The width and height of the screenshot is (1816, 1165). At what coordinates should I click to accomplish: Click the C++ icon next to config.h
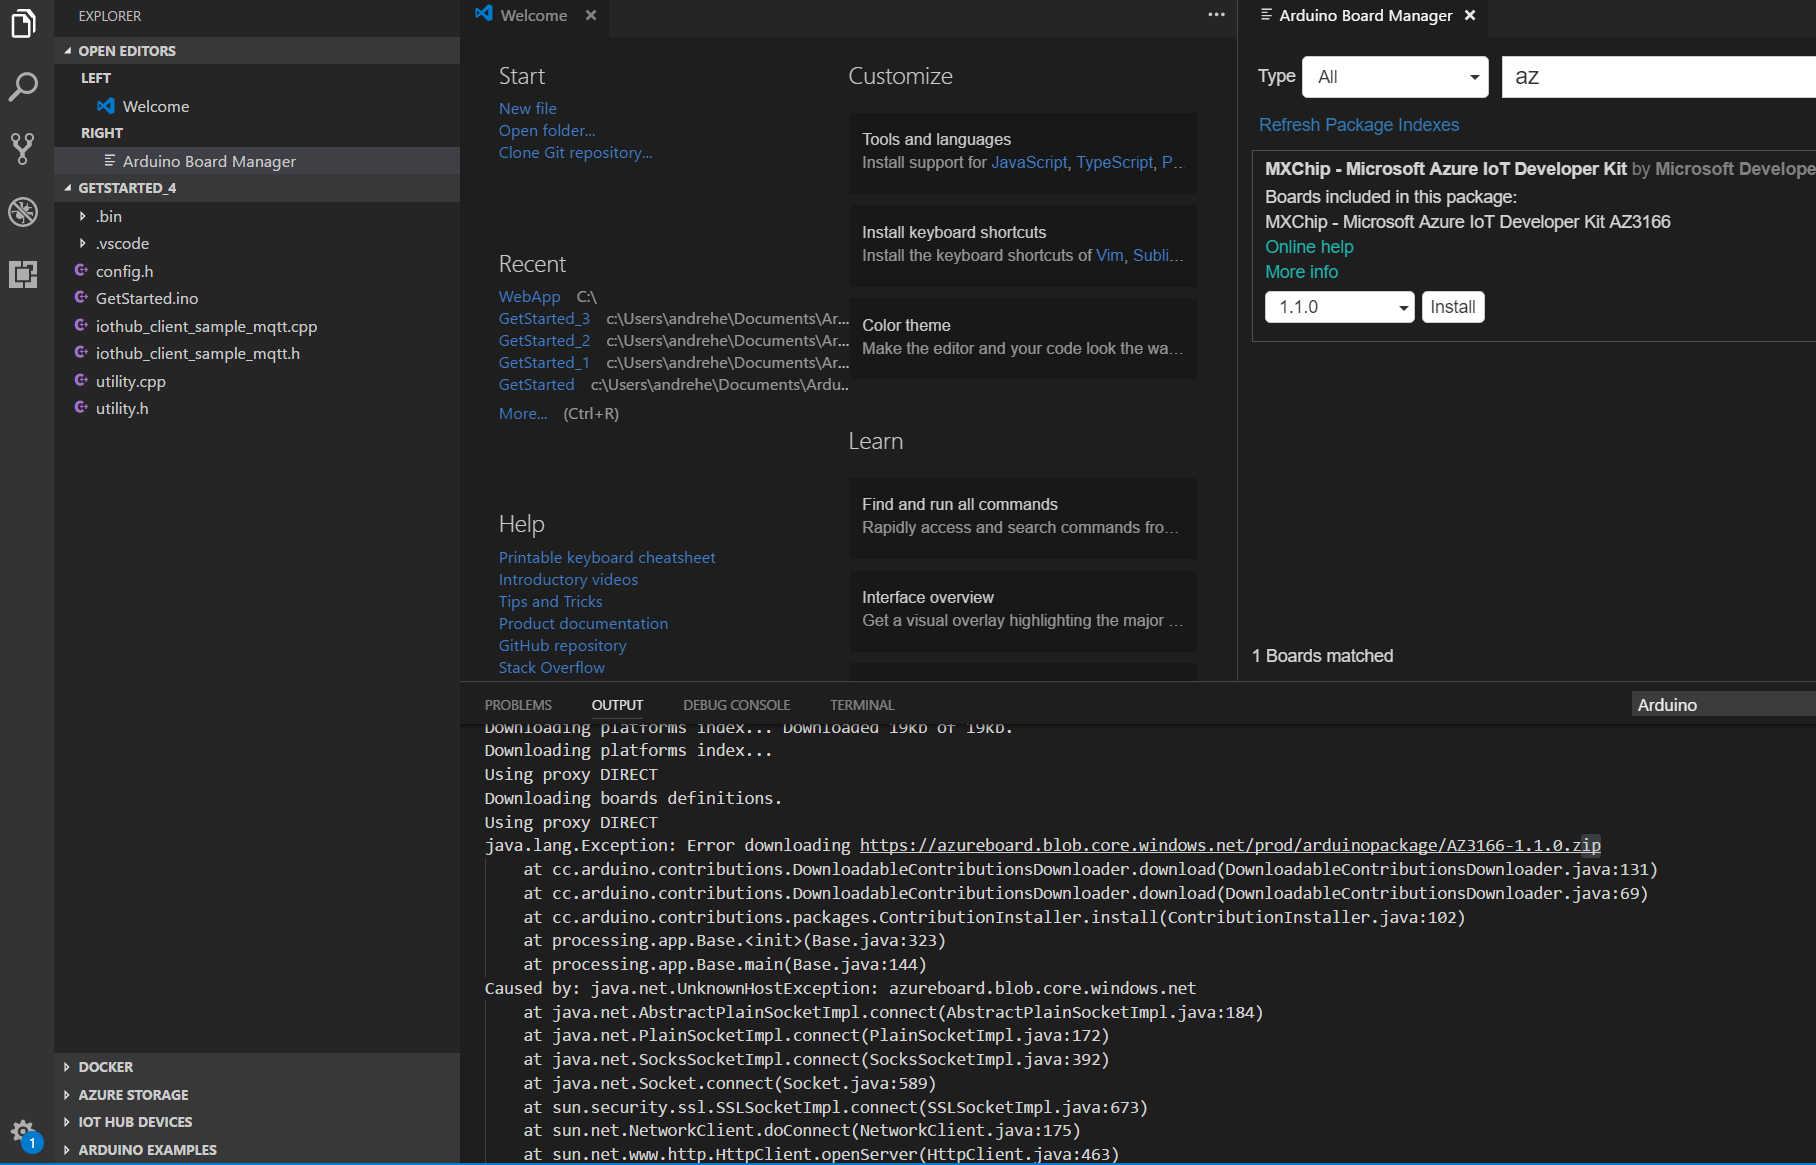click(x=82, y=271)
